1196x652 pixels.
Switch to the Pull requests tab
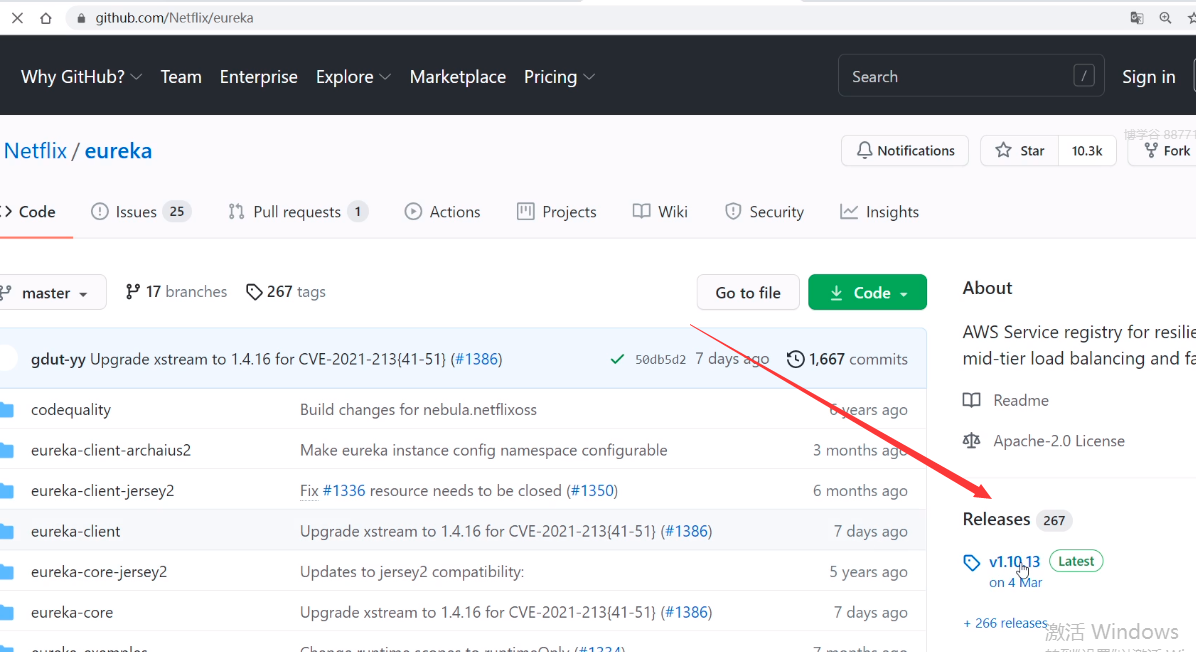(297, 212)
